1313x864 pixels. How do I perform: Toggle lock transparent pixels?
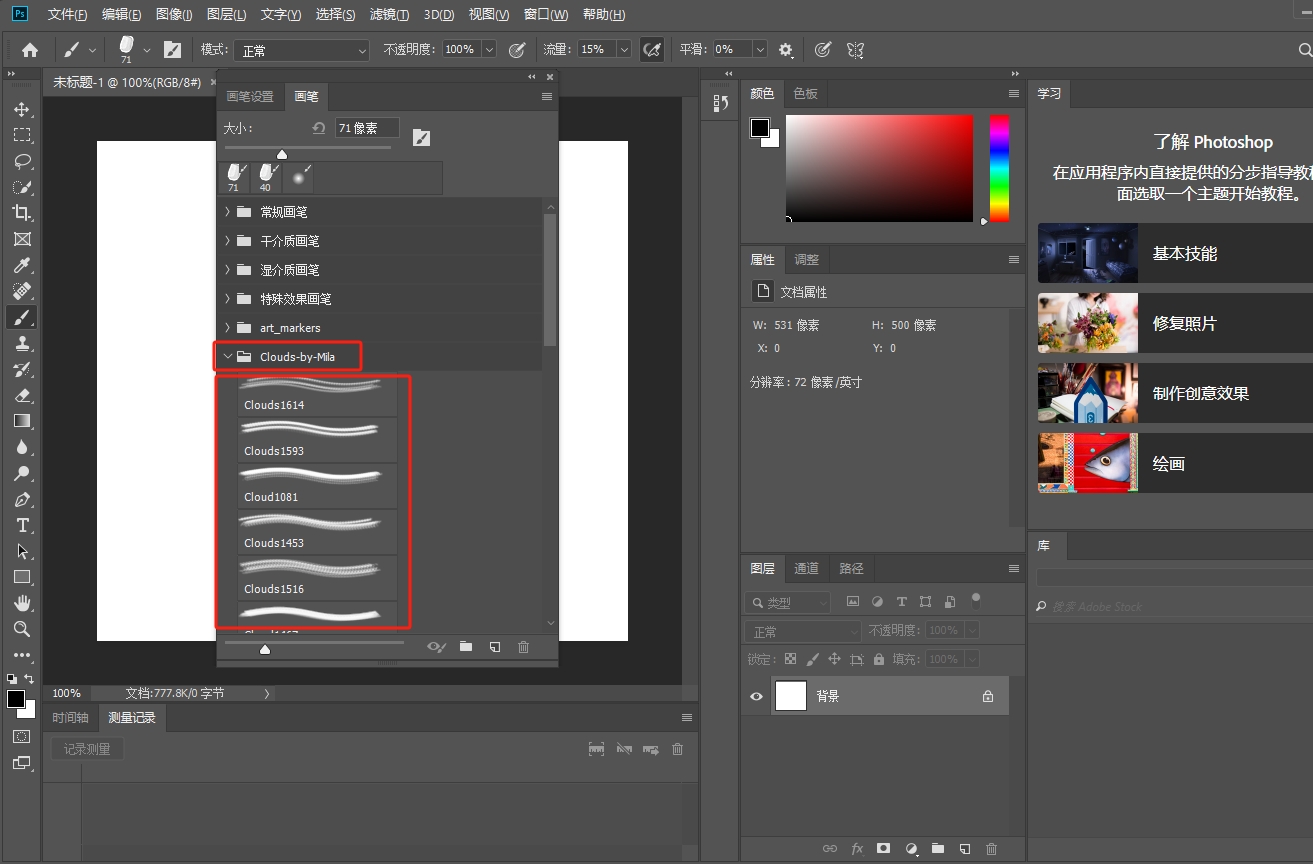pyautogui.click(x=790, y=659)
